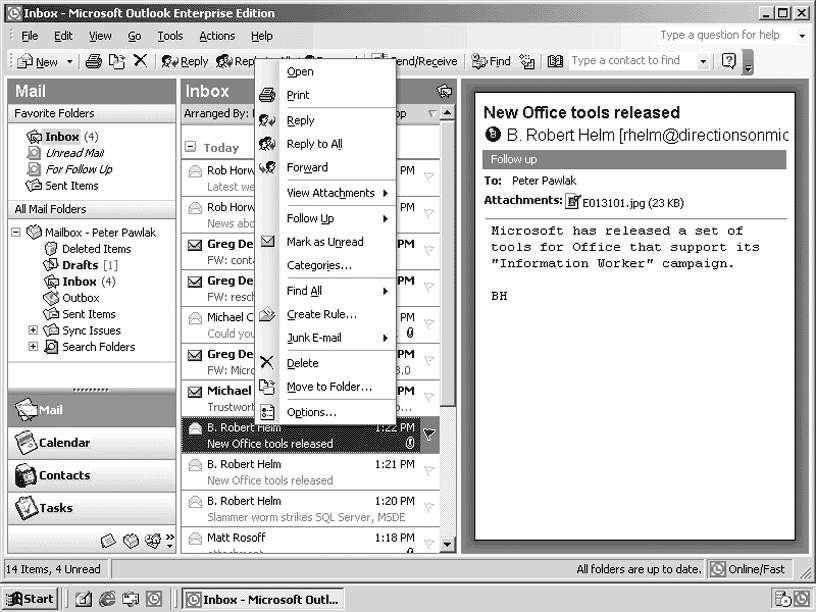Toggle follow-up flag on Matt Rosoff message

point(429,544)
